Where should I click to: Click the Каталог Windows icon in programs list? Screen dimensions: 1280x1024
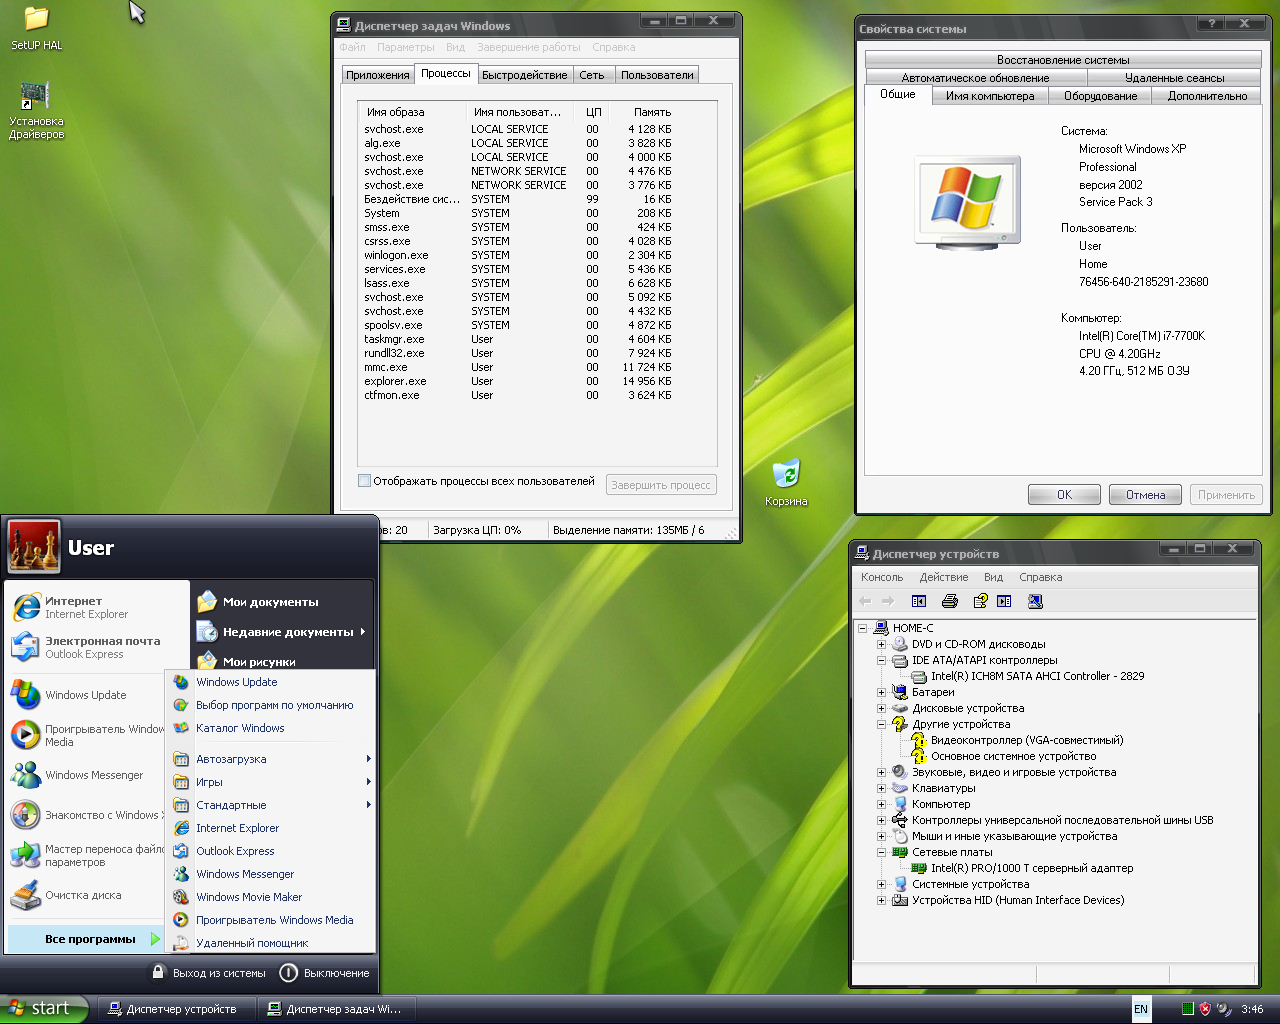[181, 728]
